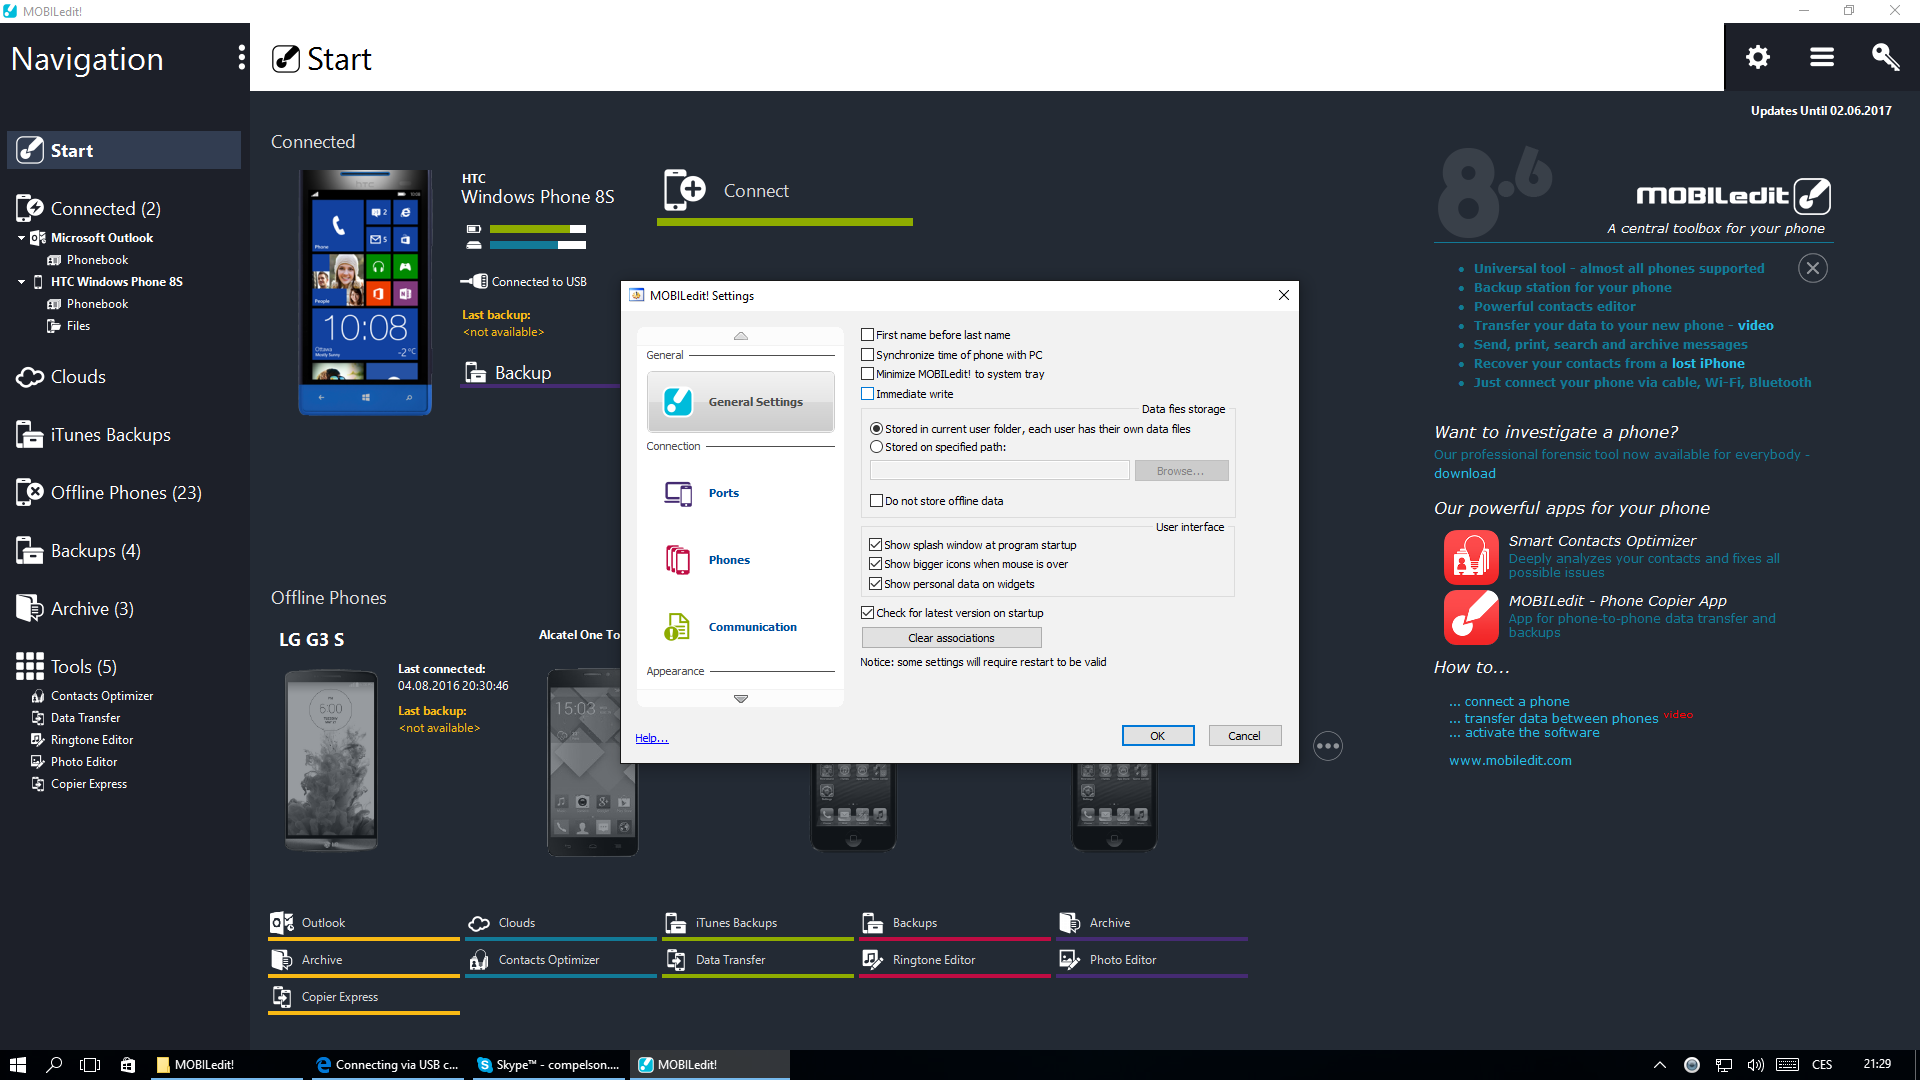Click the Clouds icon in navigation
The image size is (1920, 1080).
[30, 377]
